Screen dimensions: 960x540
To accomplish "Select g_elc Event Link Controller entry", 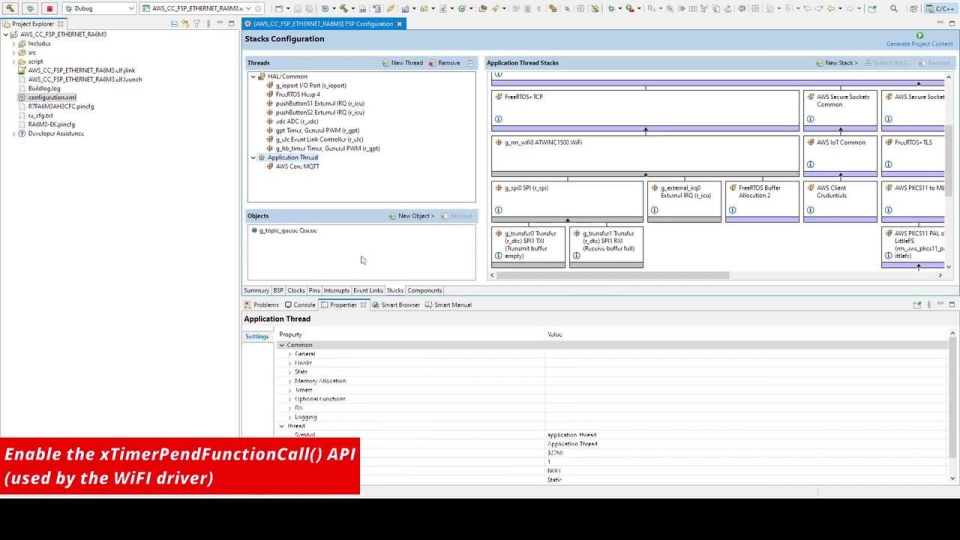I will click(x=319, y=140).
